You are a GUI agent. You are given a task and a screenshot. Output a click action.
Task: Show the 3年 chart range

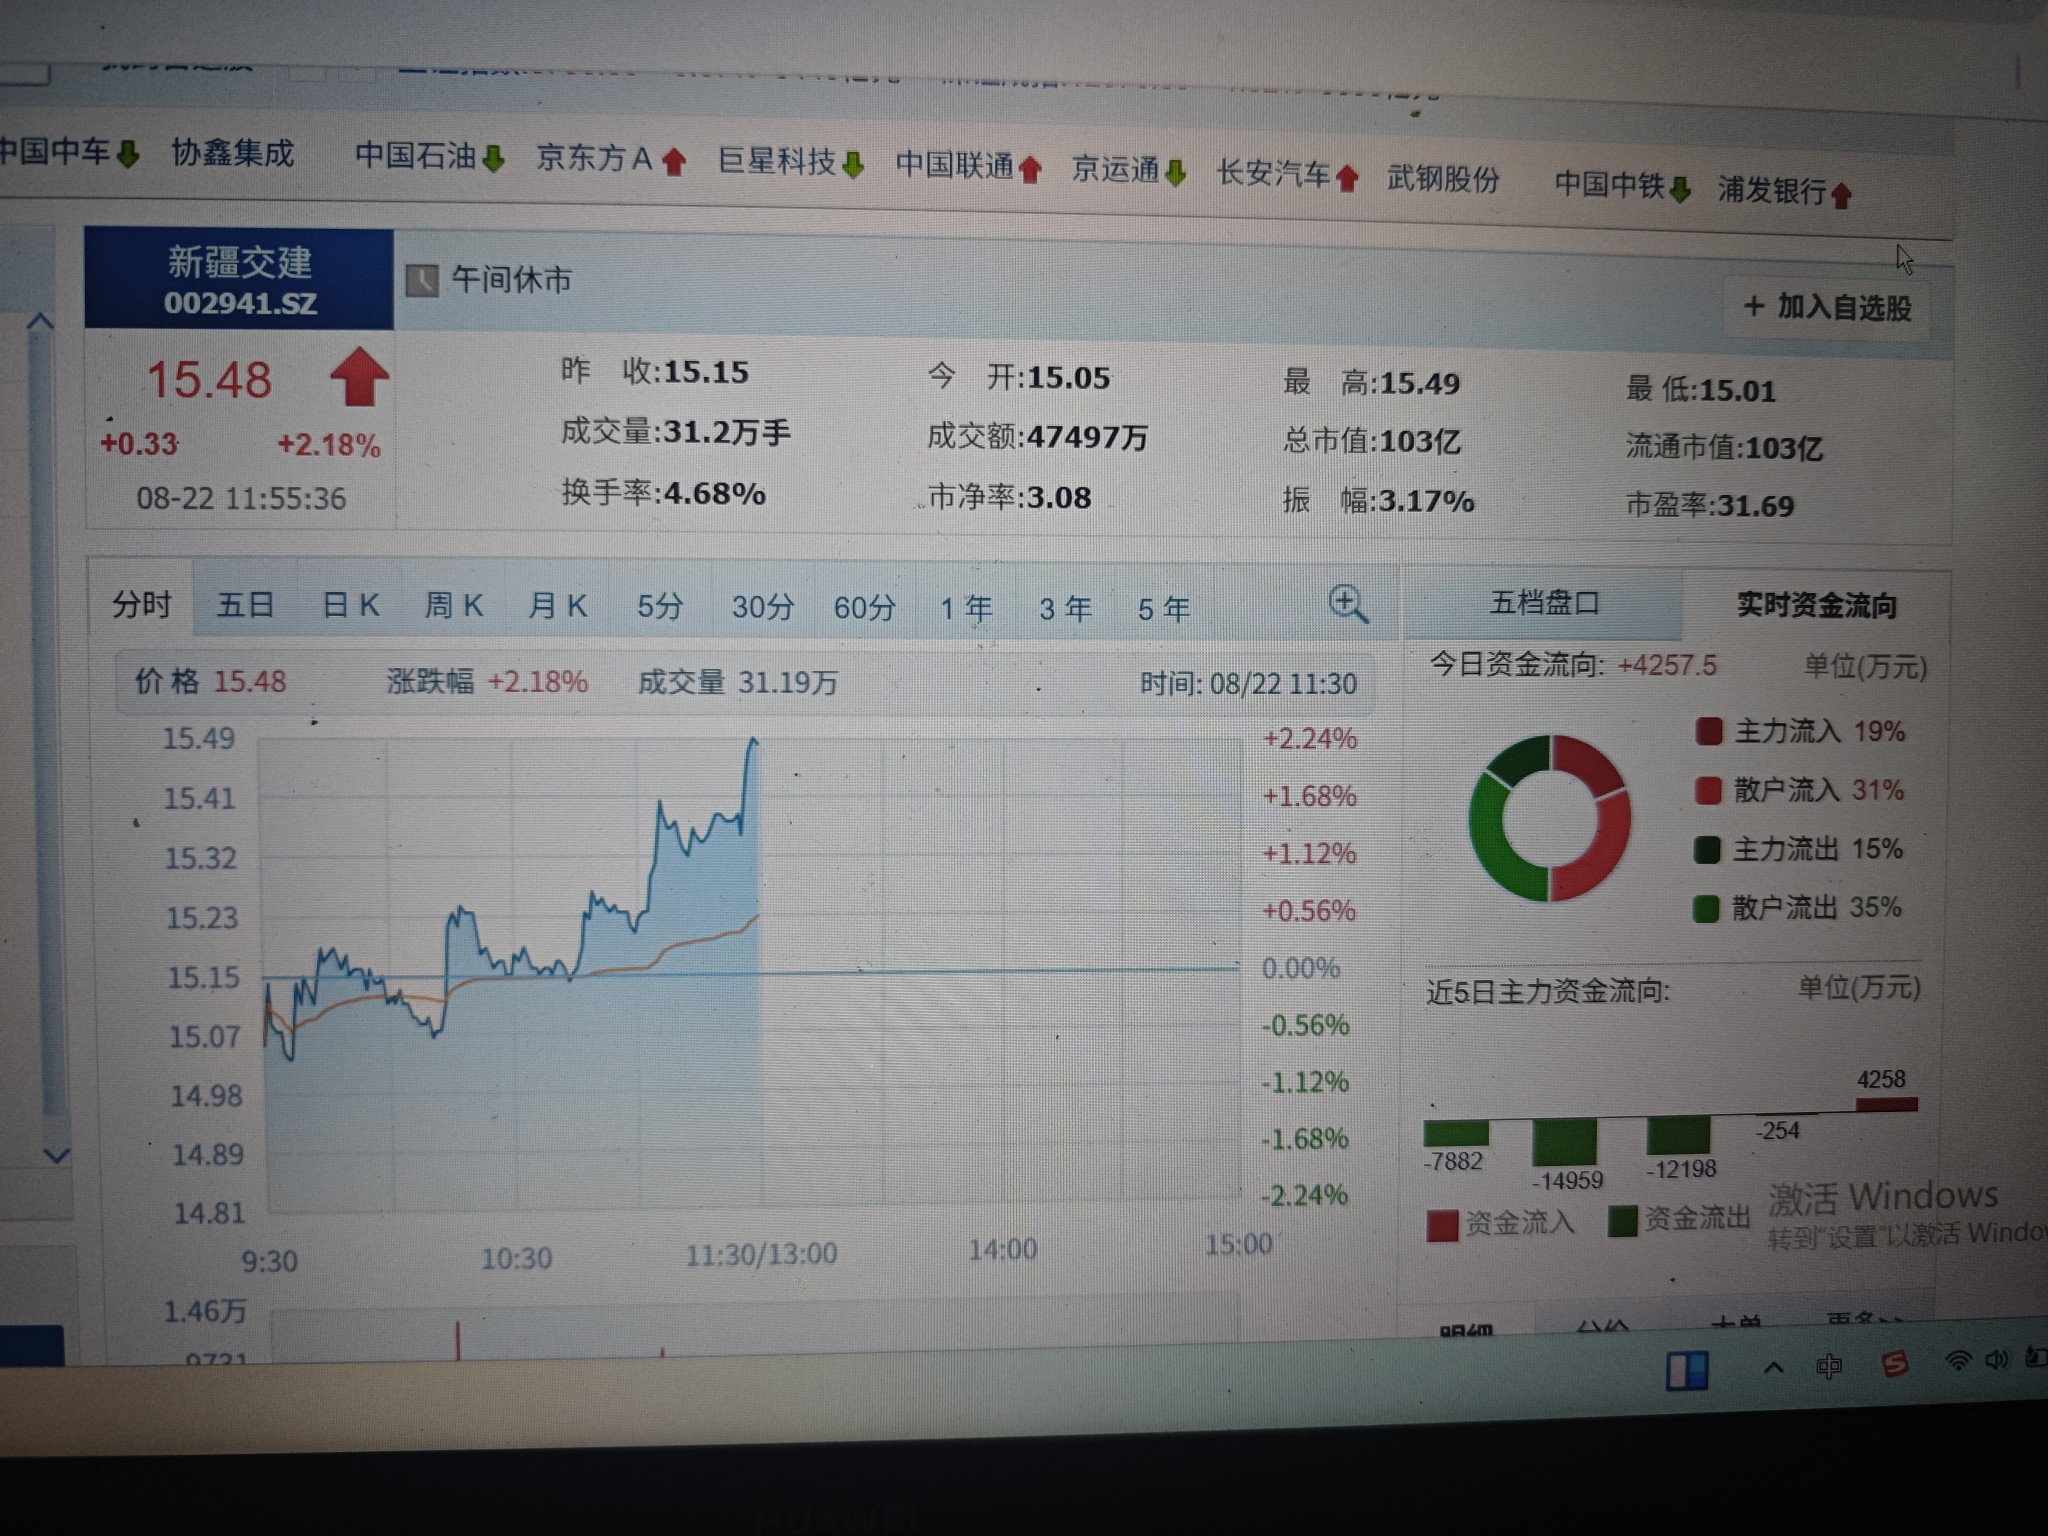(1065, 608)
